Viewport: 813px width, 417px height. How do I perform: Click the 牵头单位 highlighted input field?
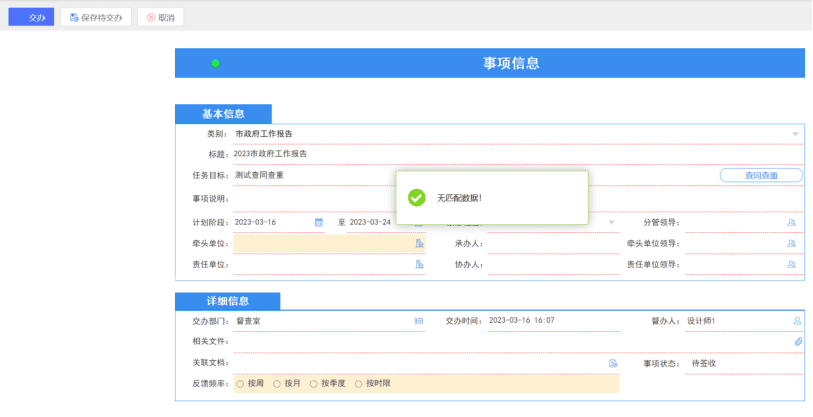329,243
